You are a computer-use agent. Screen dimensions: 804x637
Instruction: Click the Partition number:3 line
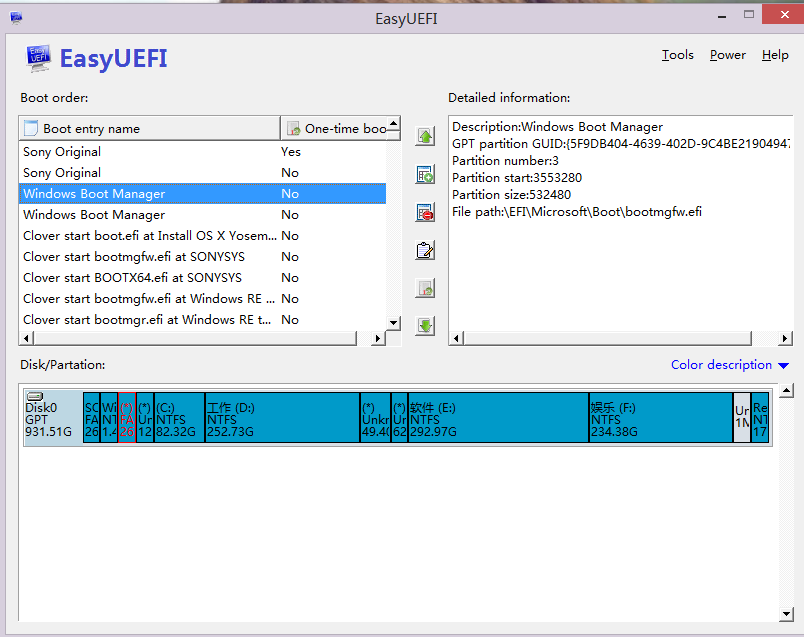(x=505, y=161)
